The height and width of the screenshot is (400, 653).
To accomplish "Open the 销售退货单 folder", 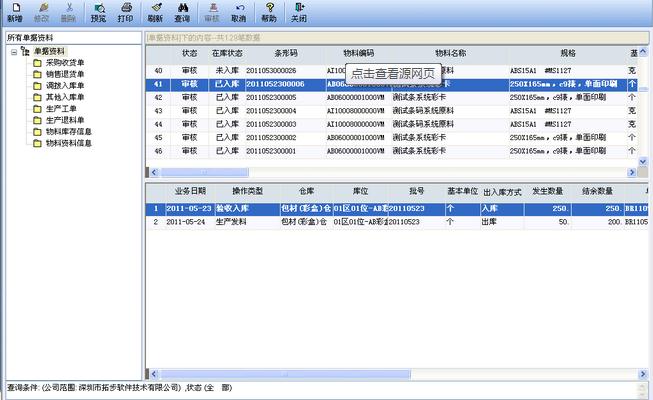I will tap(65, 74).
